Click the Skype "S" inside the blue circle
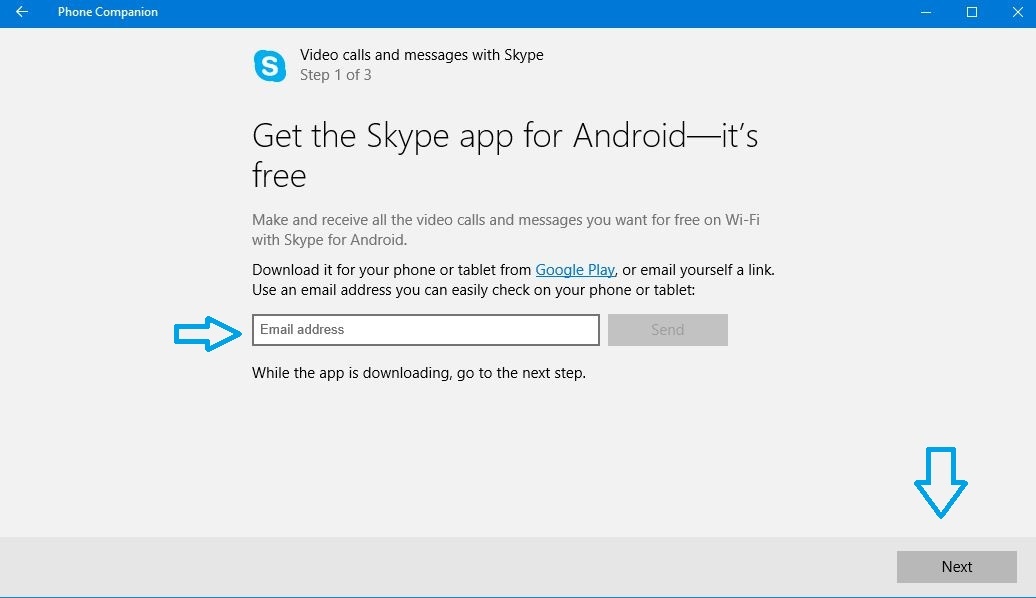1036x598 pixels. click(x=270, y=65)
